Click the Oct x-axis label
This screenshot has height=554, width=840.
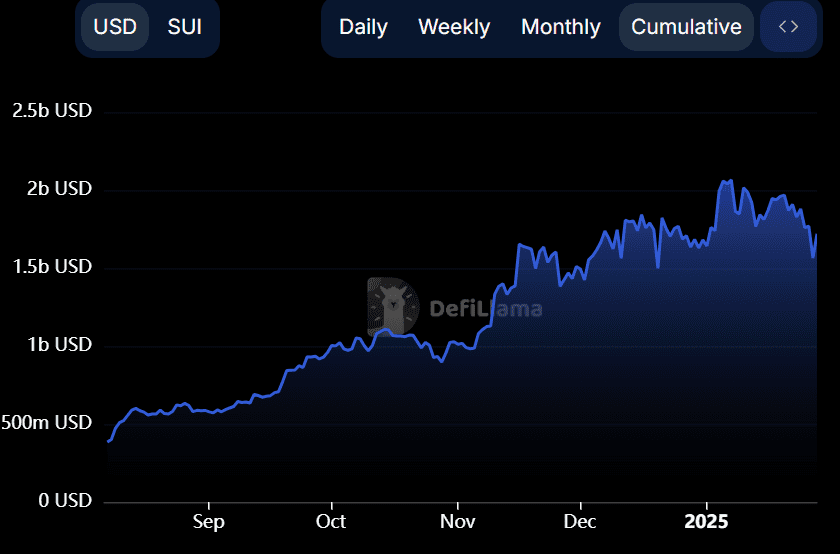[x=331, y=521]
